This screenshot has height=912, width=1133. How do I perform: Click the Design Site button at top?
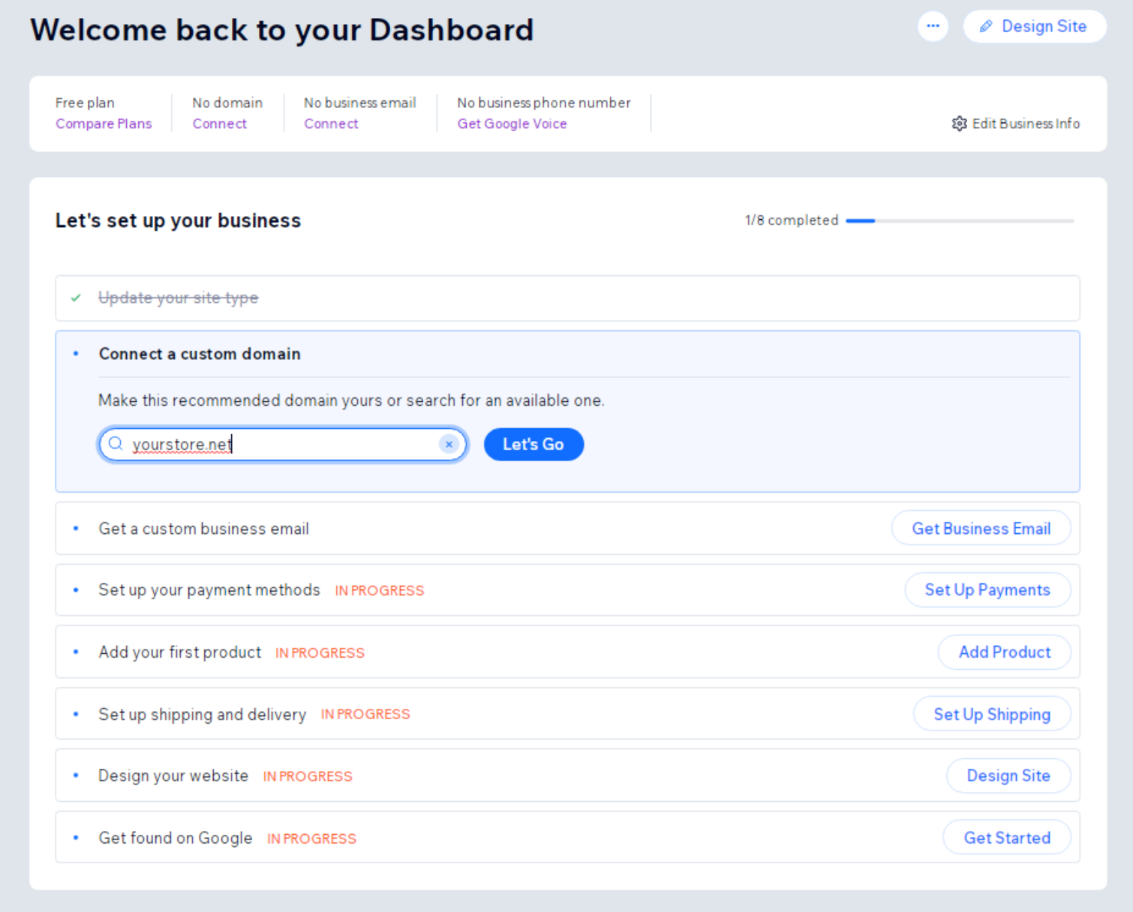1035,26
